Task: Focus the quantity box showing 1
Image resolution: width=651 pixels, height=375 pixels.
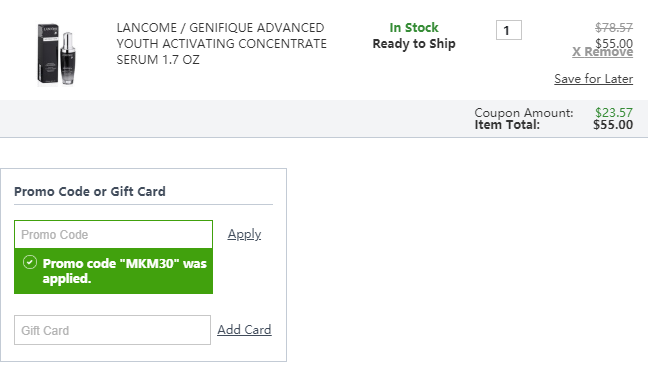Action: click(x=509, y=30)
